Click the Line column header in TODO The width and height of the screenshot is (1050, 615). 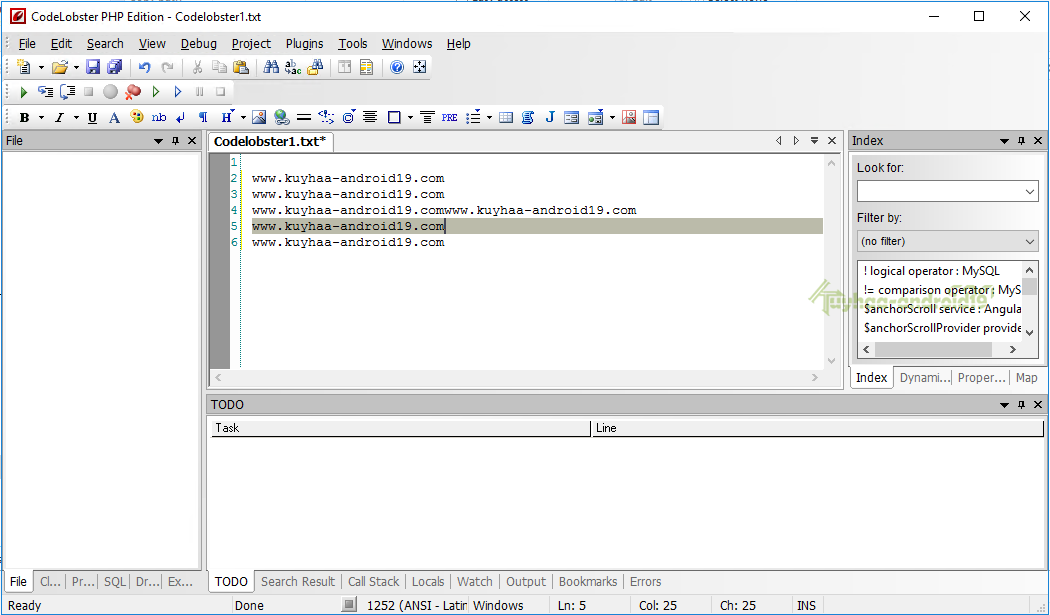(818, 428)
